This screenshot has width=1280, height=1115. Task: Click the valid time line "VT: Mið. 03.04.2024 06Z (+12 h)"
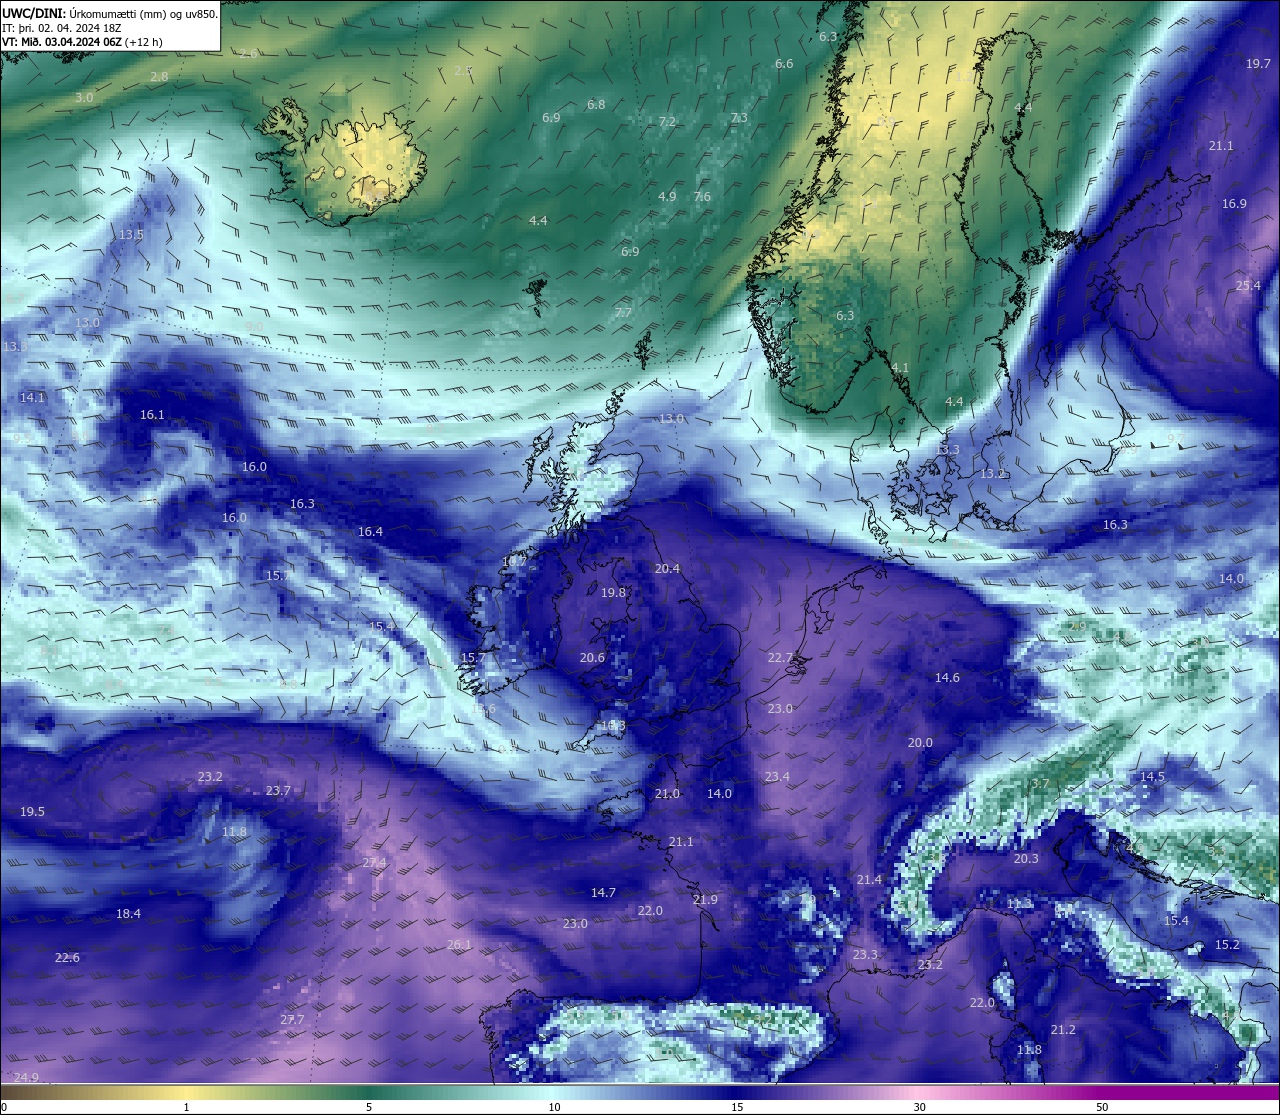click(x=82, y=42)
